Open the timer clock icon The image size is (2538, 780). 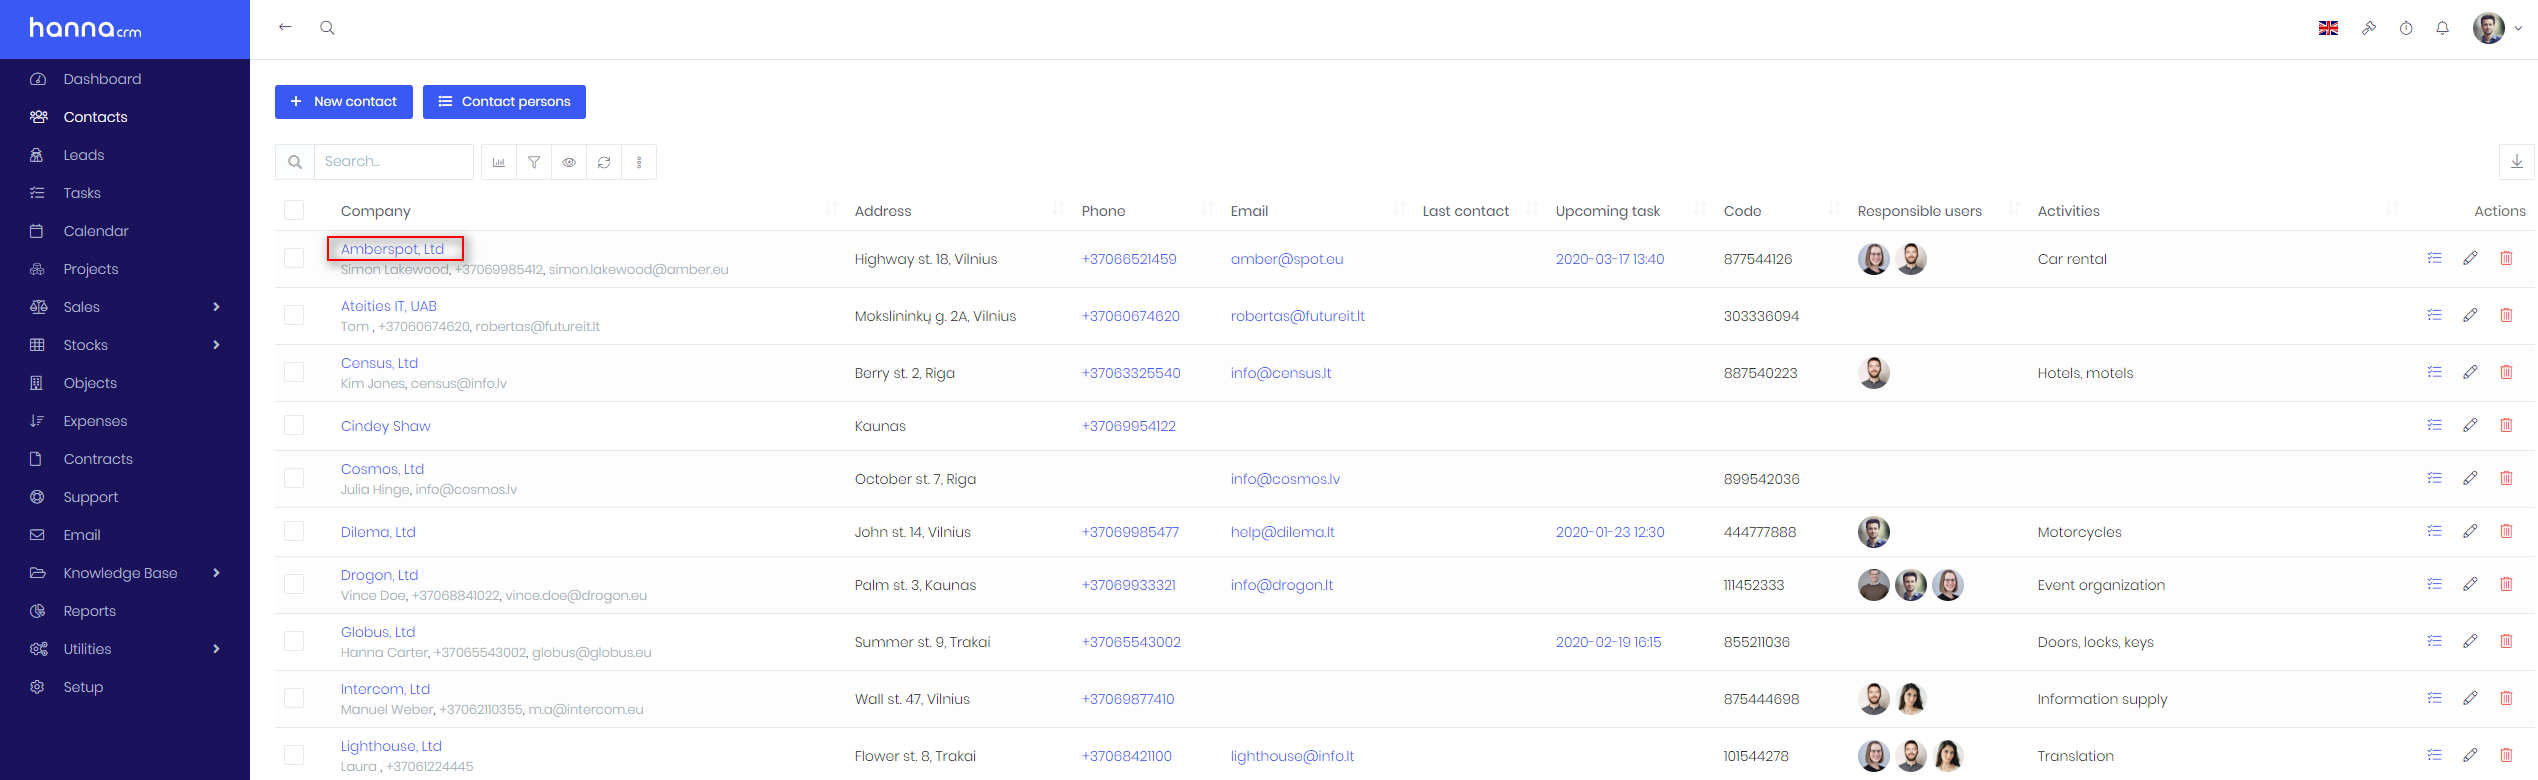tap(2406, 28)
